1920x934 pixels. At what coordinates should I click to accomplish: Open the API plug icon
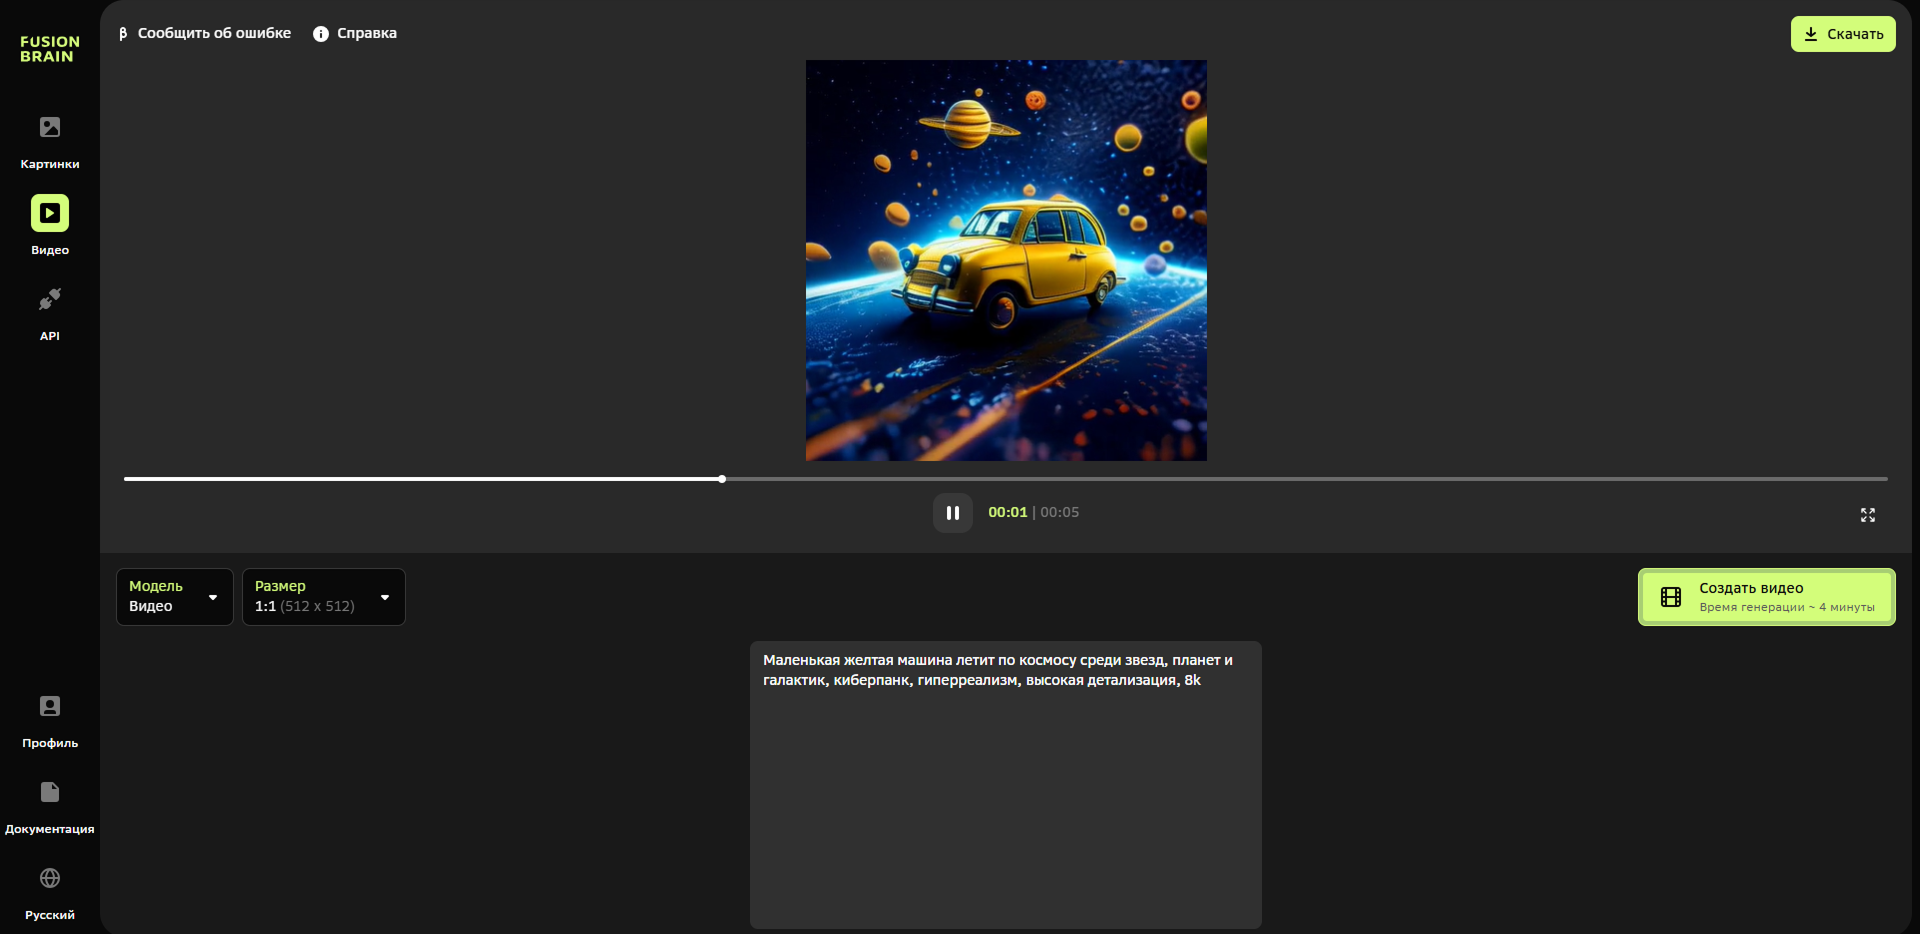[50, 299]
